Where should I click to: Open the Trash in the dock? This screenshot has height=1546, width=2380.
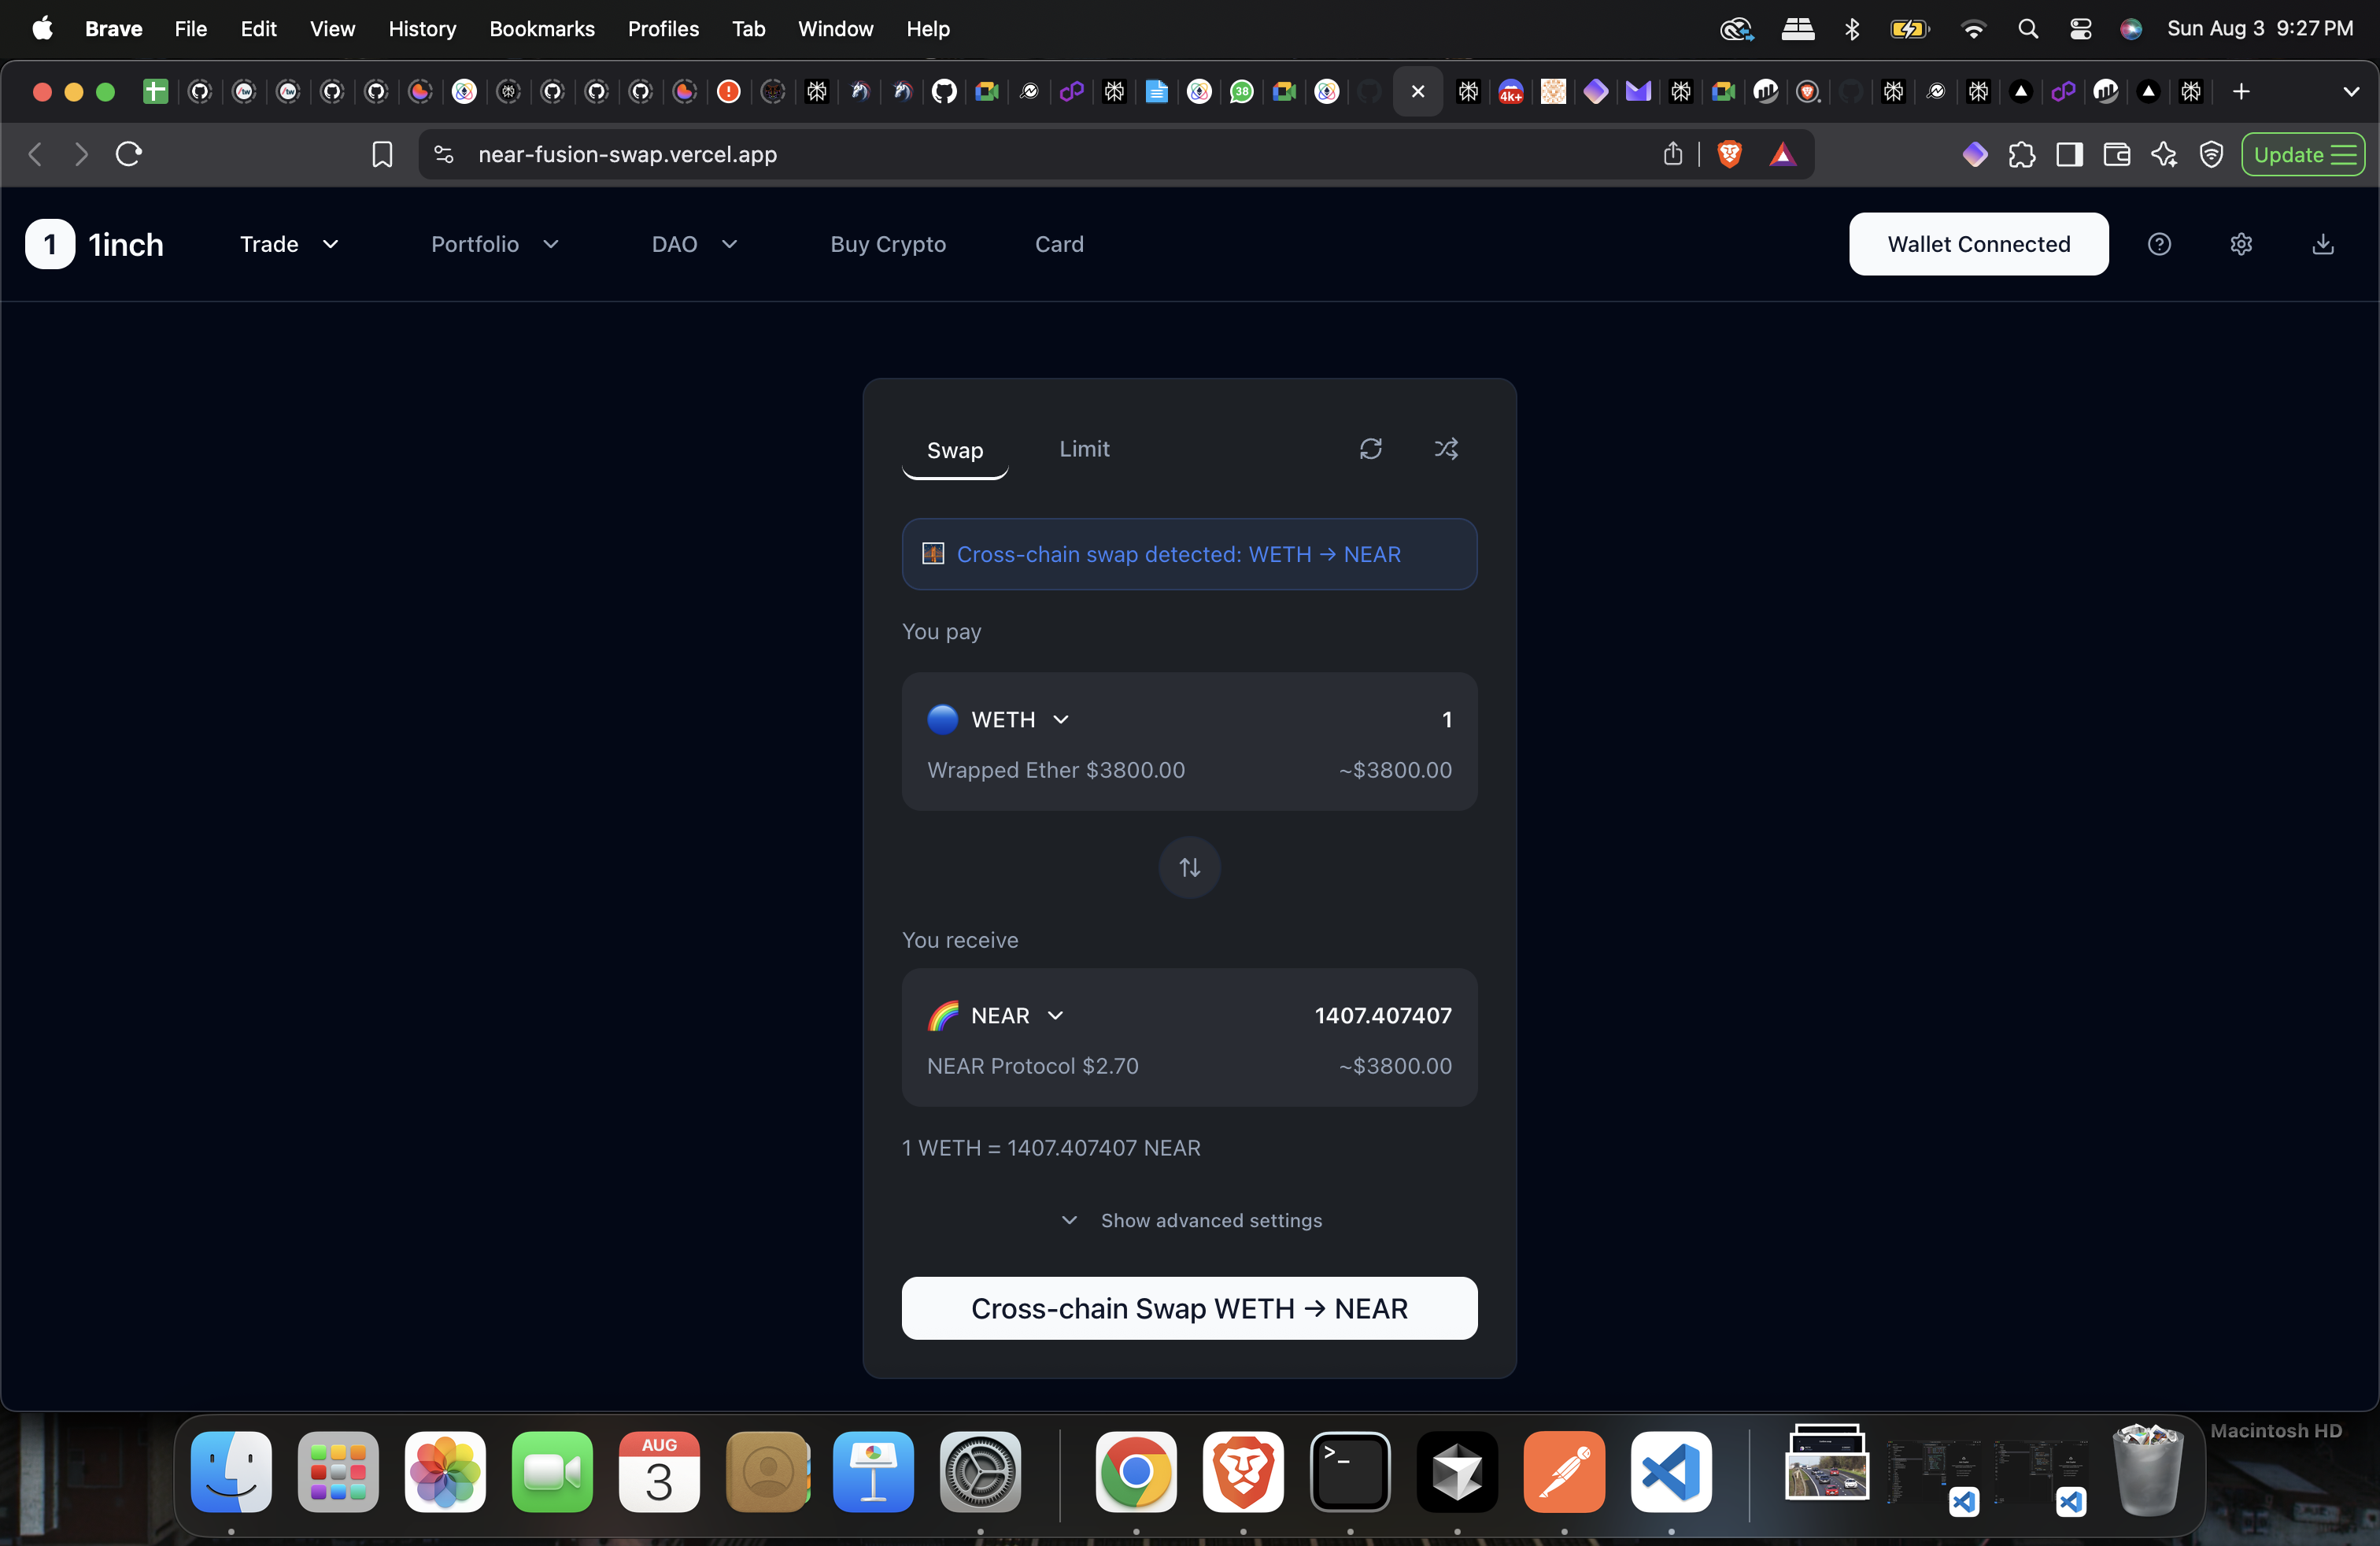click(2147, 1470)
